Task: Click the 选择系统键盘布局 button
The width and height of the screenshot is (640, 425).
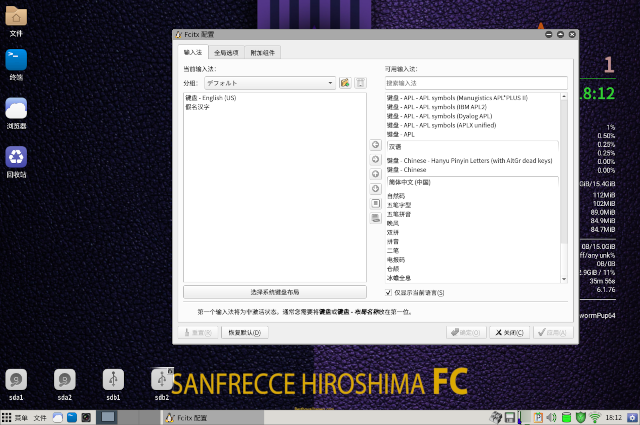Action: click(275, 292)
